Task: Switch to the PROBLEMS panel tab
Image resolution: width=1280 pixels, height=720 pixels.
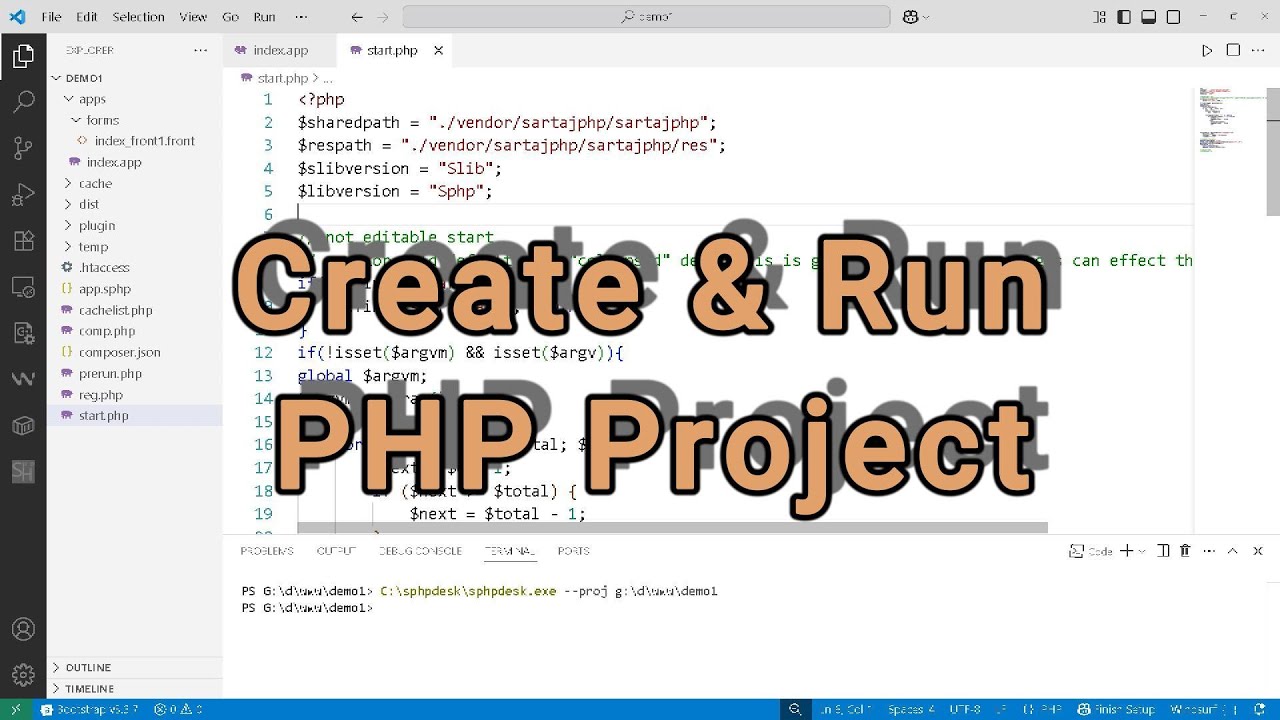Action: (267, 551)
